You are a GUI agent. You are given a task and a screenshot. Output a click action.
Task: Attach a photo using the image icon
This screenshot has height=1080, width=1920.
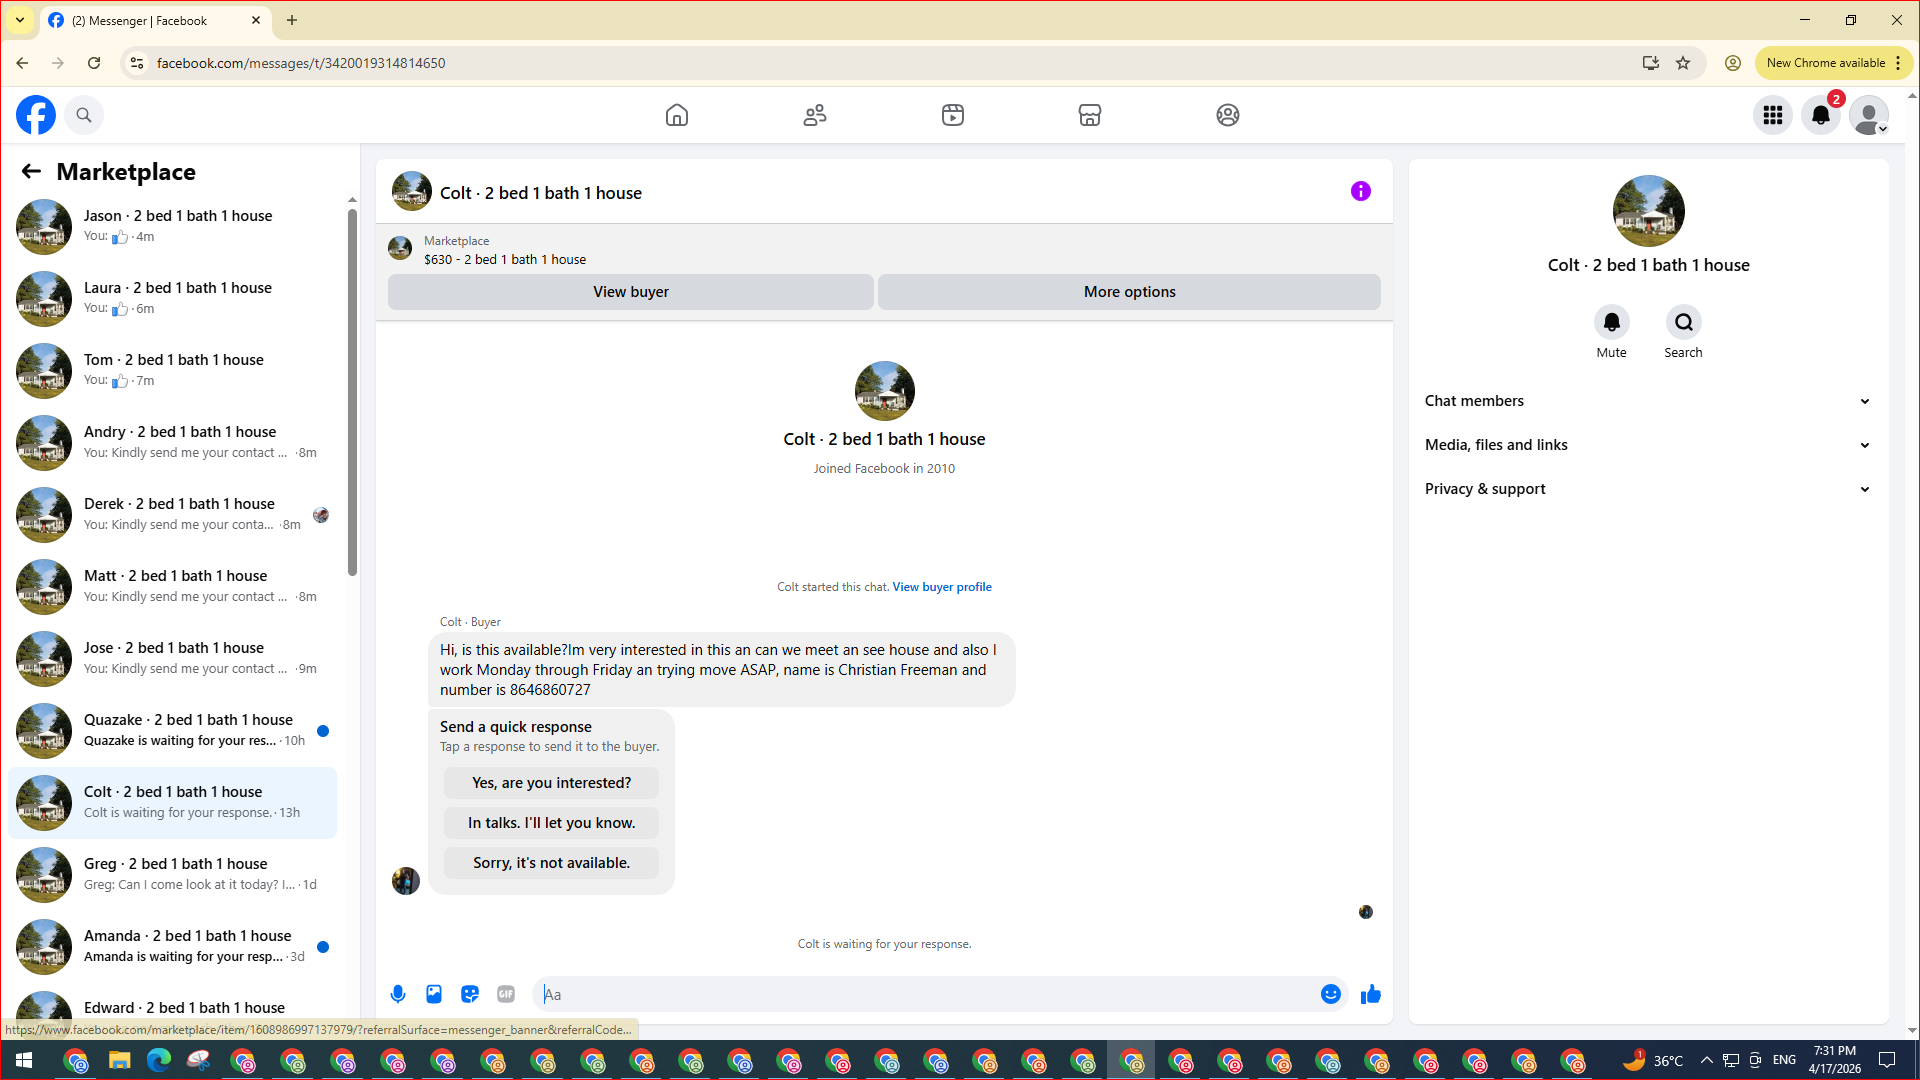[434, 994]
